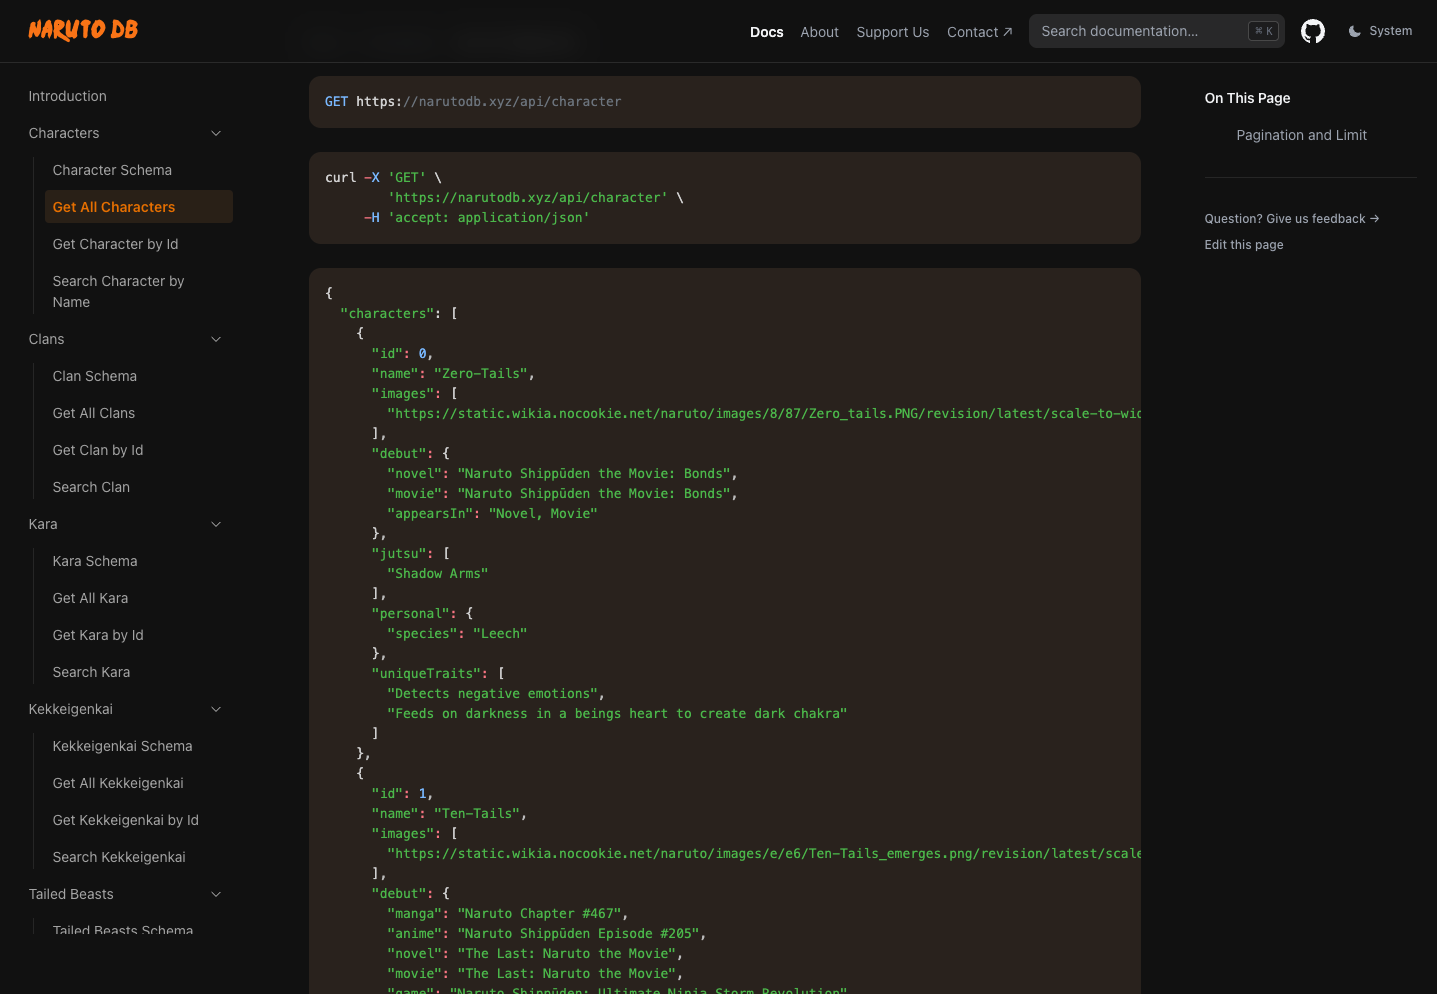Click the moon theme icon

1354,31
